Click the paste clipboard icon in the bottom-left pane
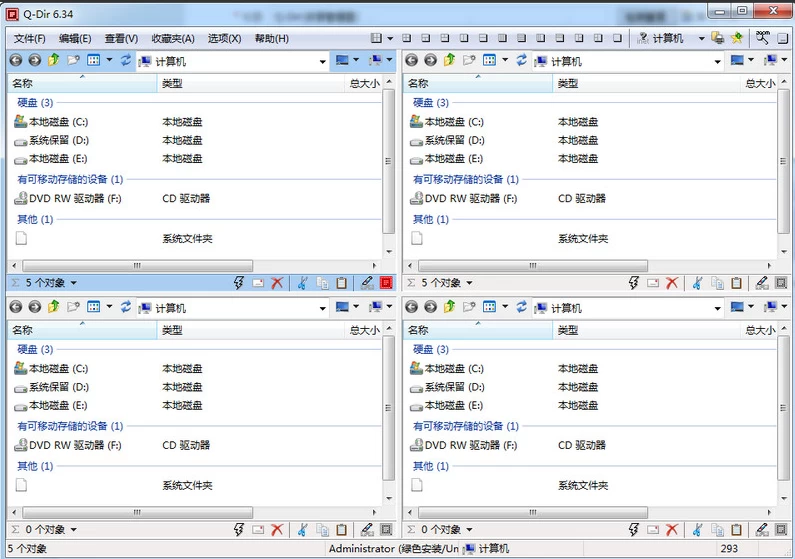The height and width of the screenshot is (559, 795). [342, 530]
